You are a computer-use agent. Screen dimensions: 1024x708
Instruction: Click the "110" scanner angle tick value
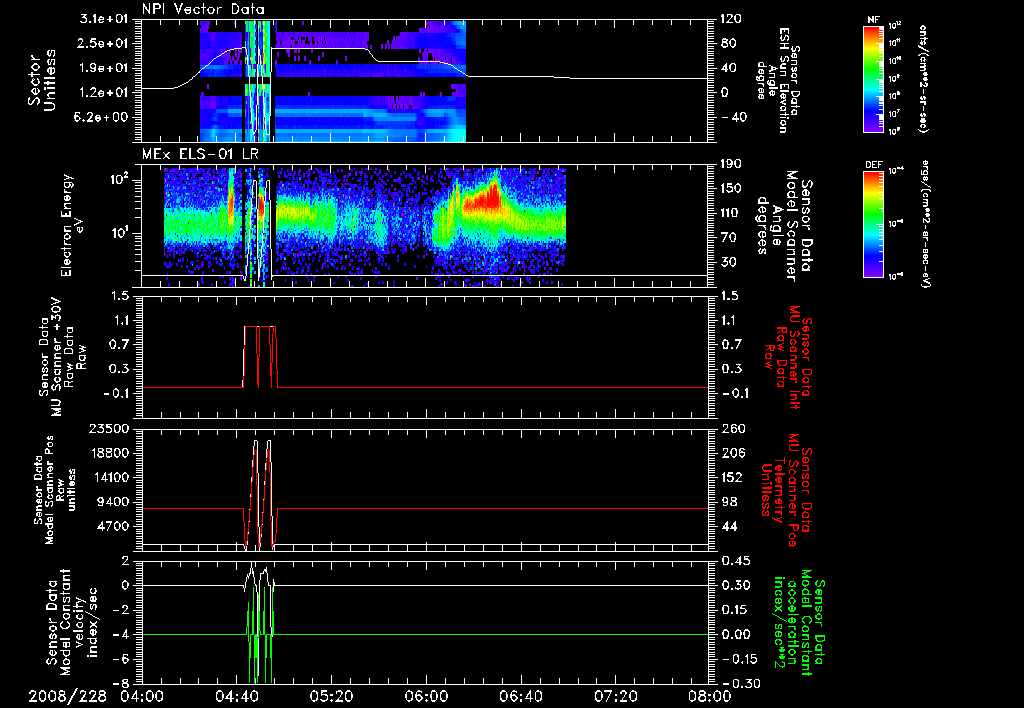click(731, 213)
